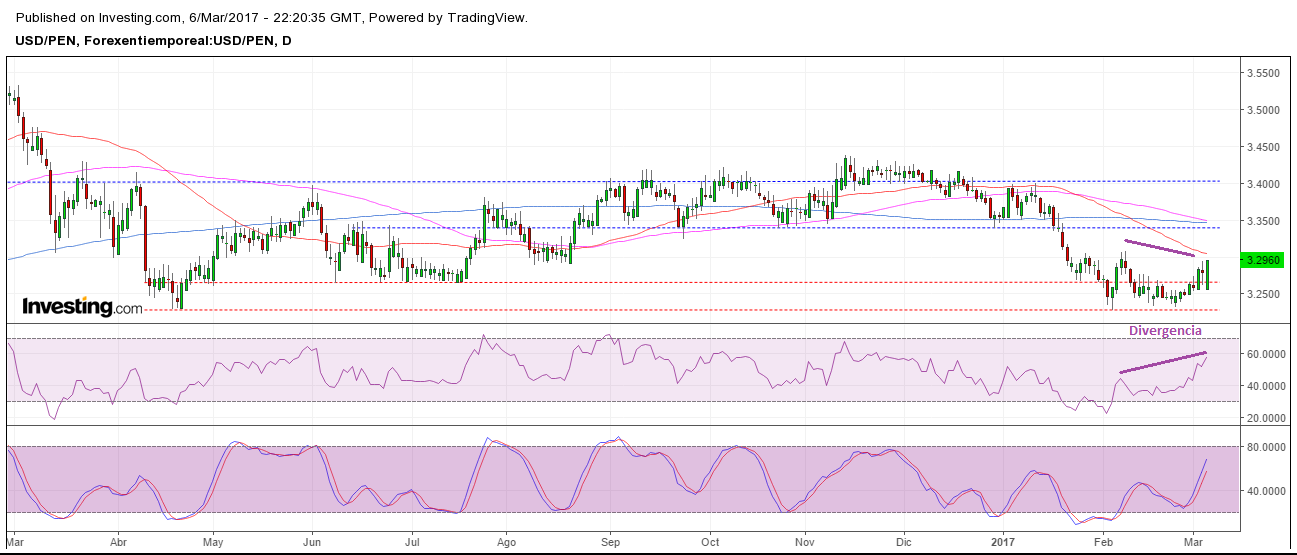Click the stochastic pane 40.0000 scale label
This screenshot has width=1297, height=555.
tap(1264, 491)
